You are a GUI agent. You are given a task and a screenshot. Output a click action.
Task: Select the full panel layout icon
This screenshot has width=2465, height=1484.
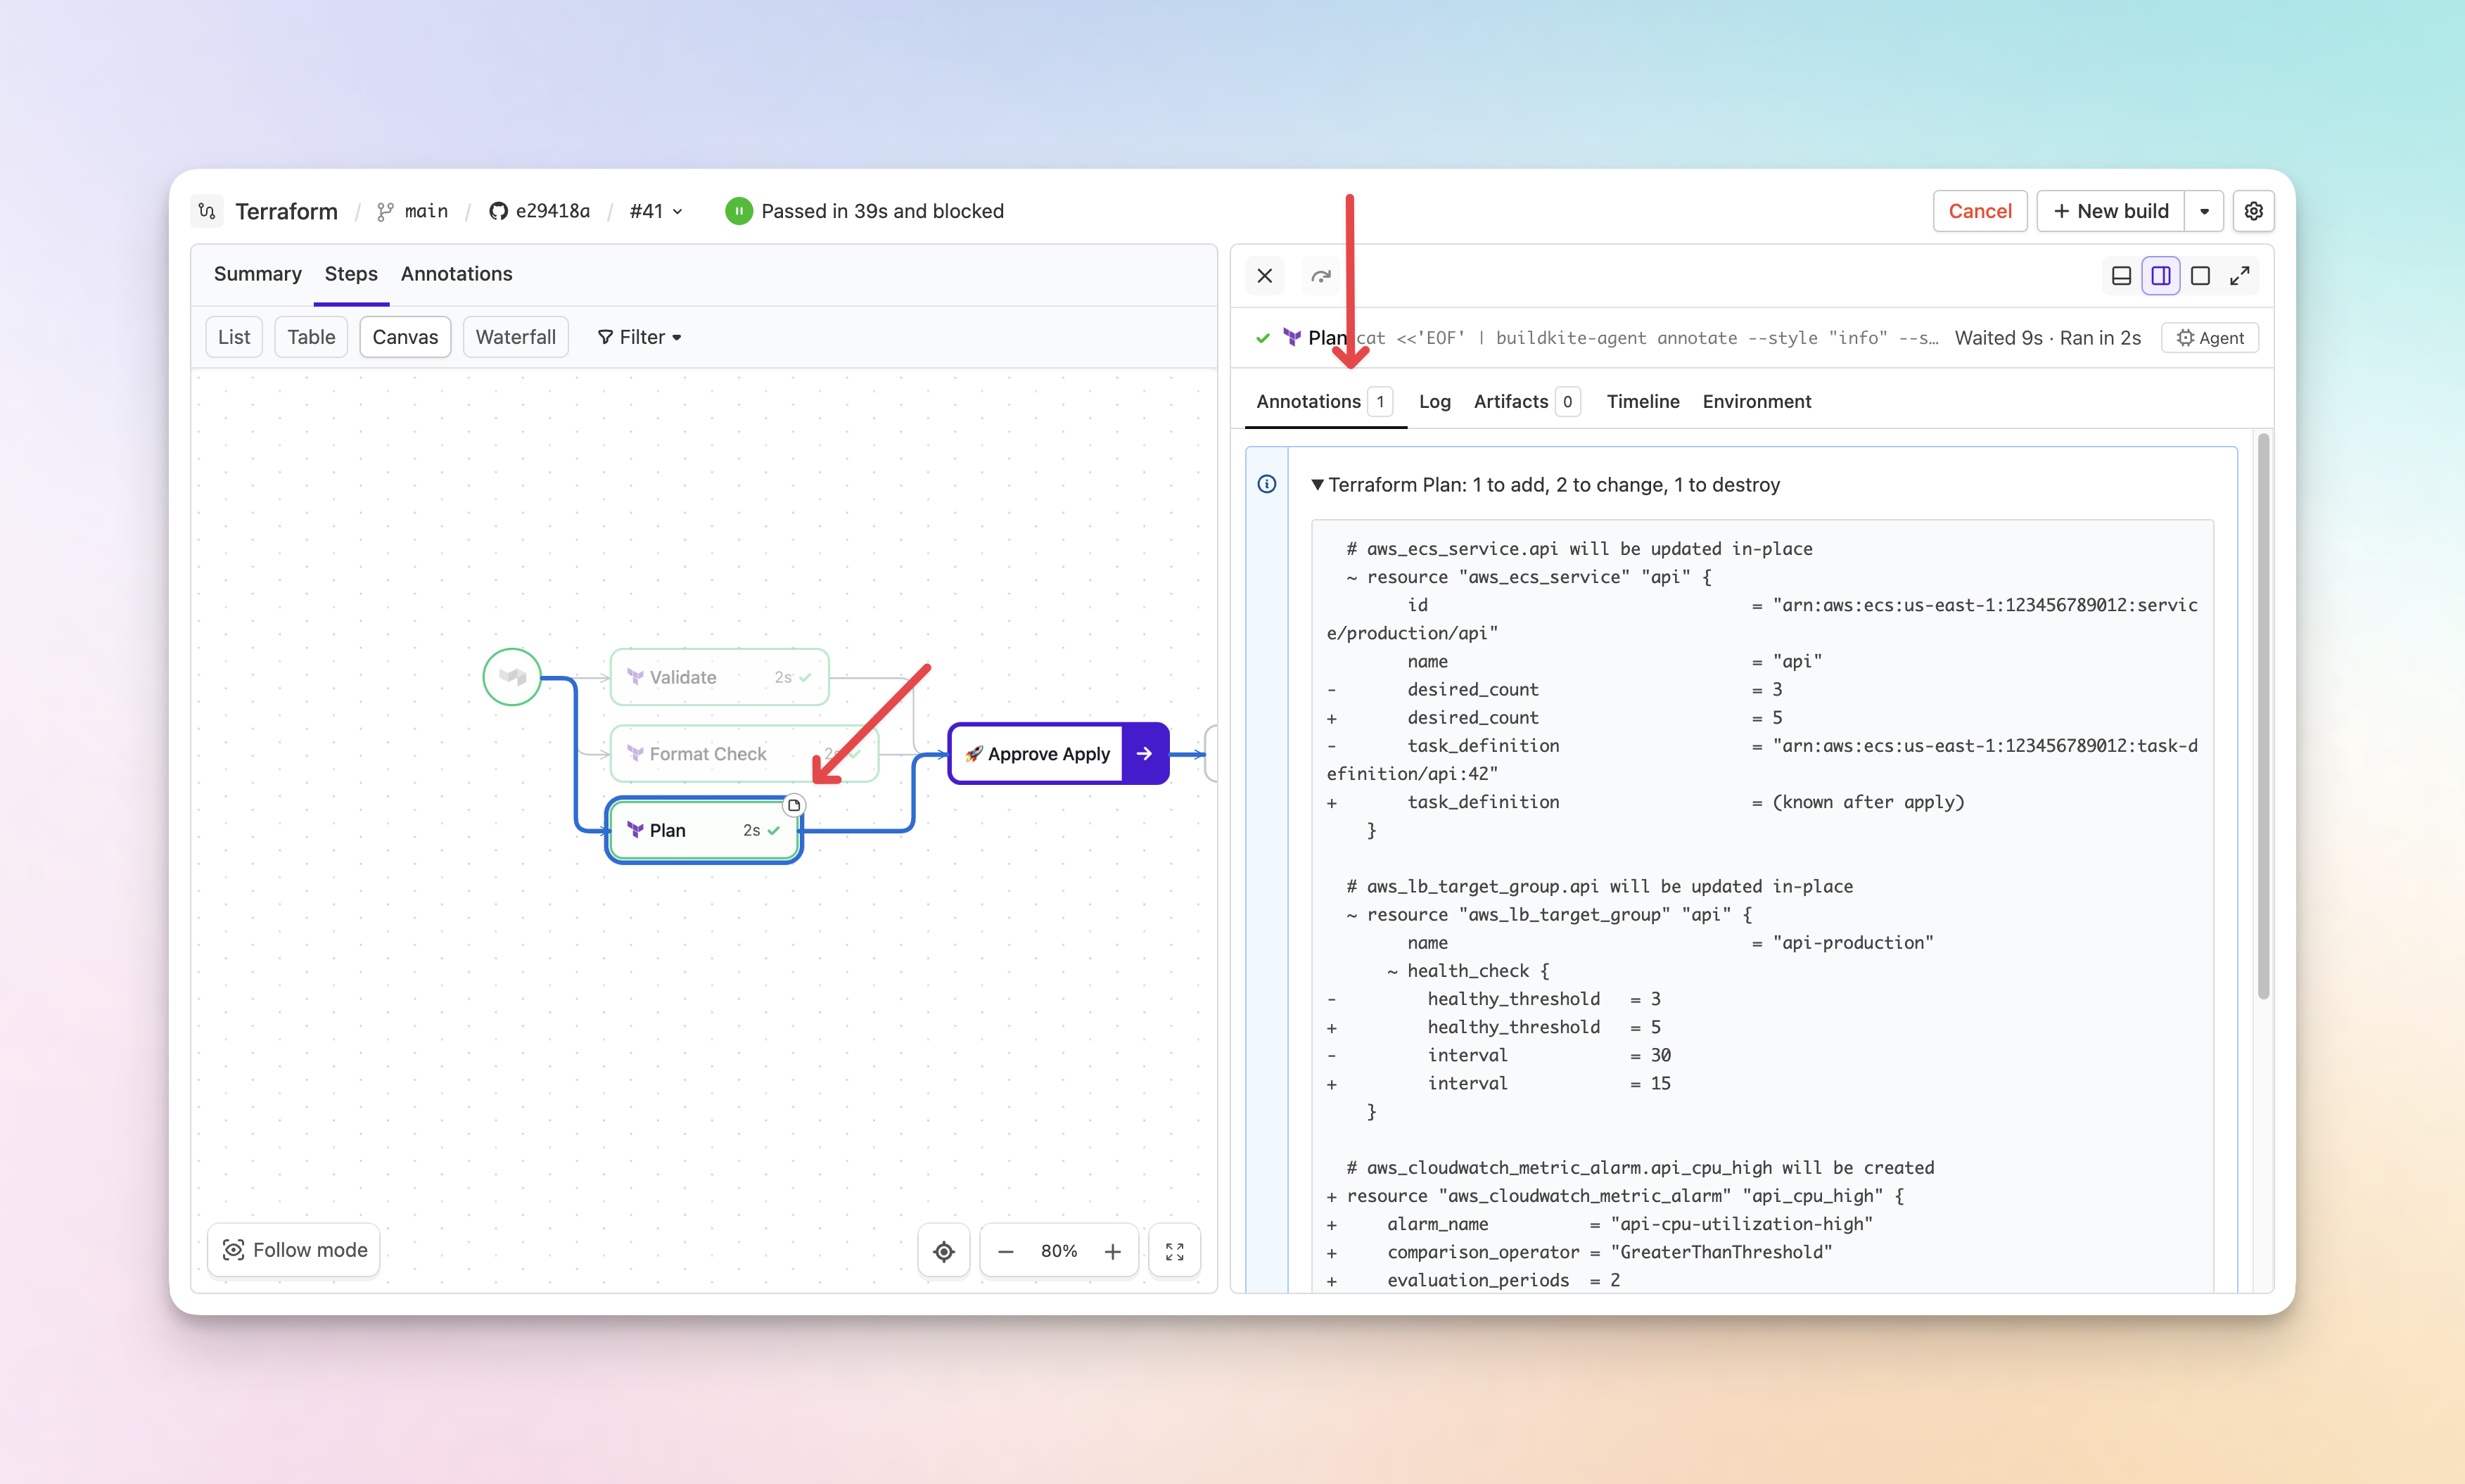[x=2200, y=276]
